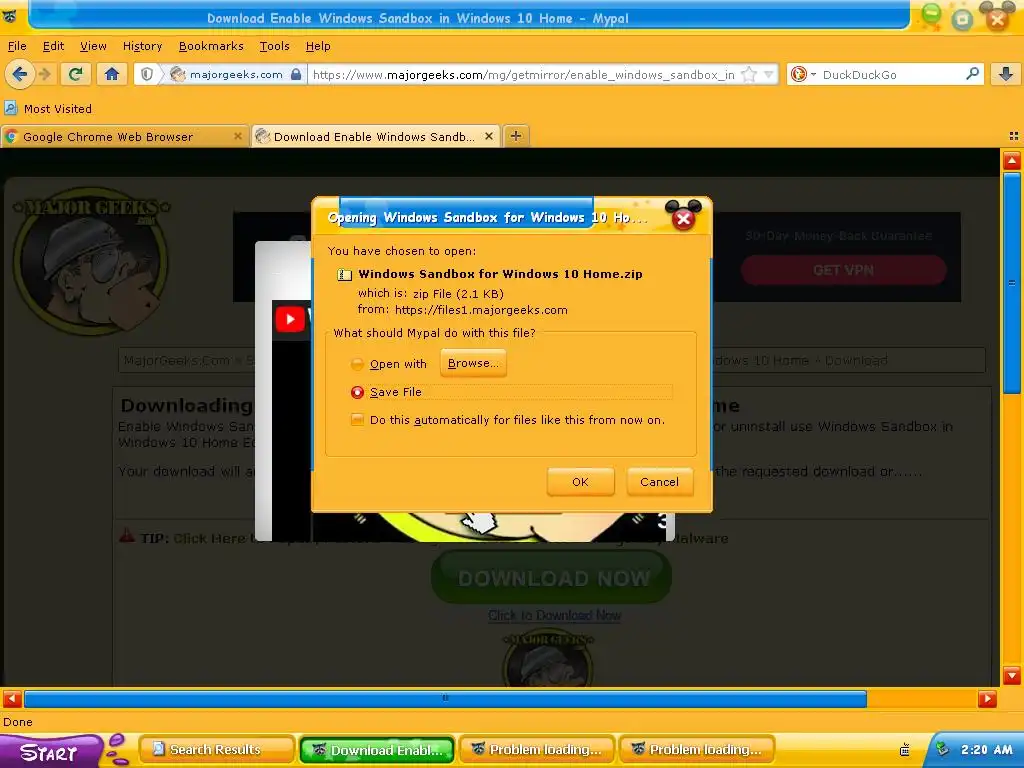Click the TIP warning triangle icon
Image resolution: width=1024 pixels, height=768 pixels.
127,536
